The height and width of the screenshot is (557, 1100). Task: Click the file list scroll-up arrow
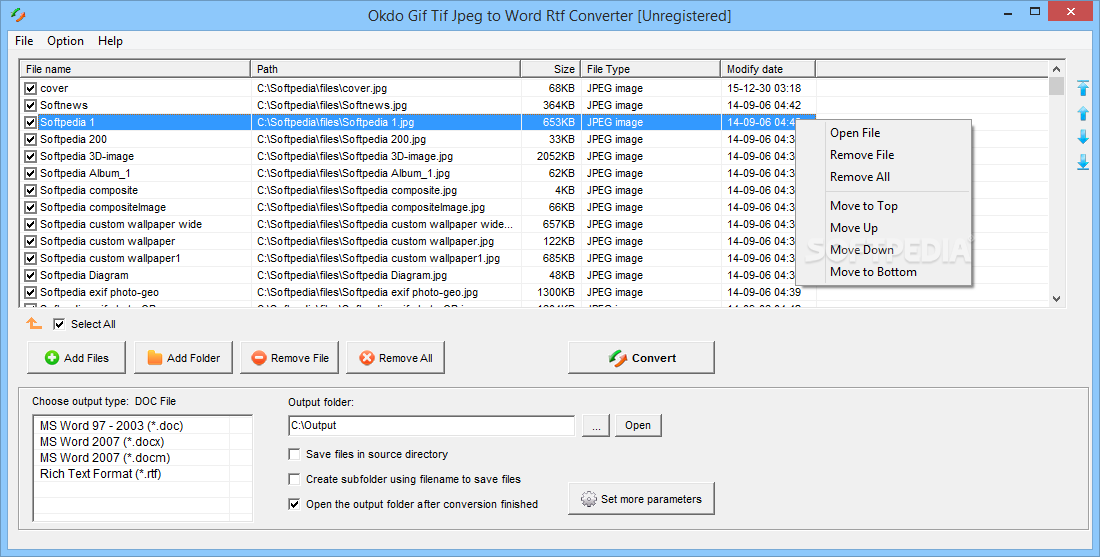coord(1057,69)
